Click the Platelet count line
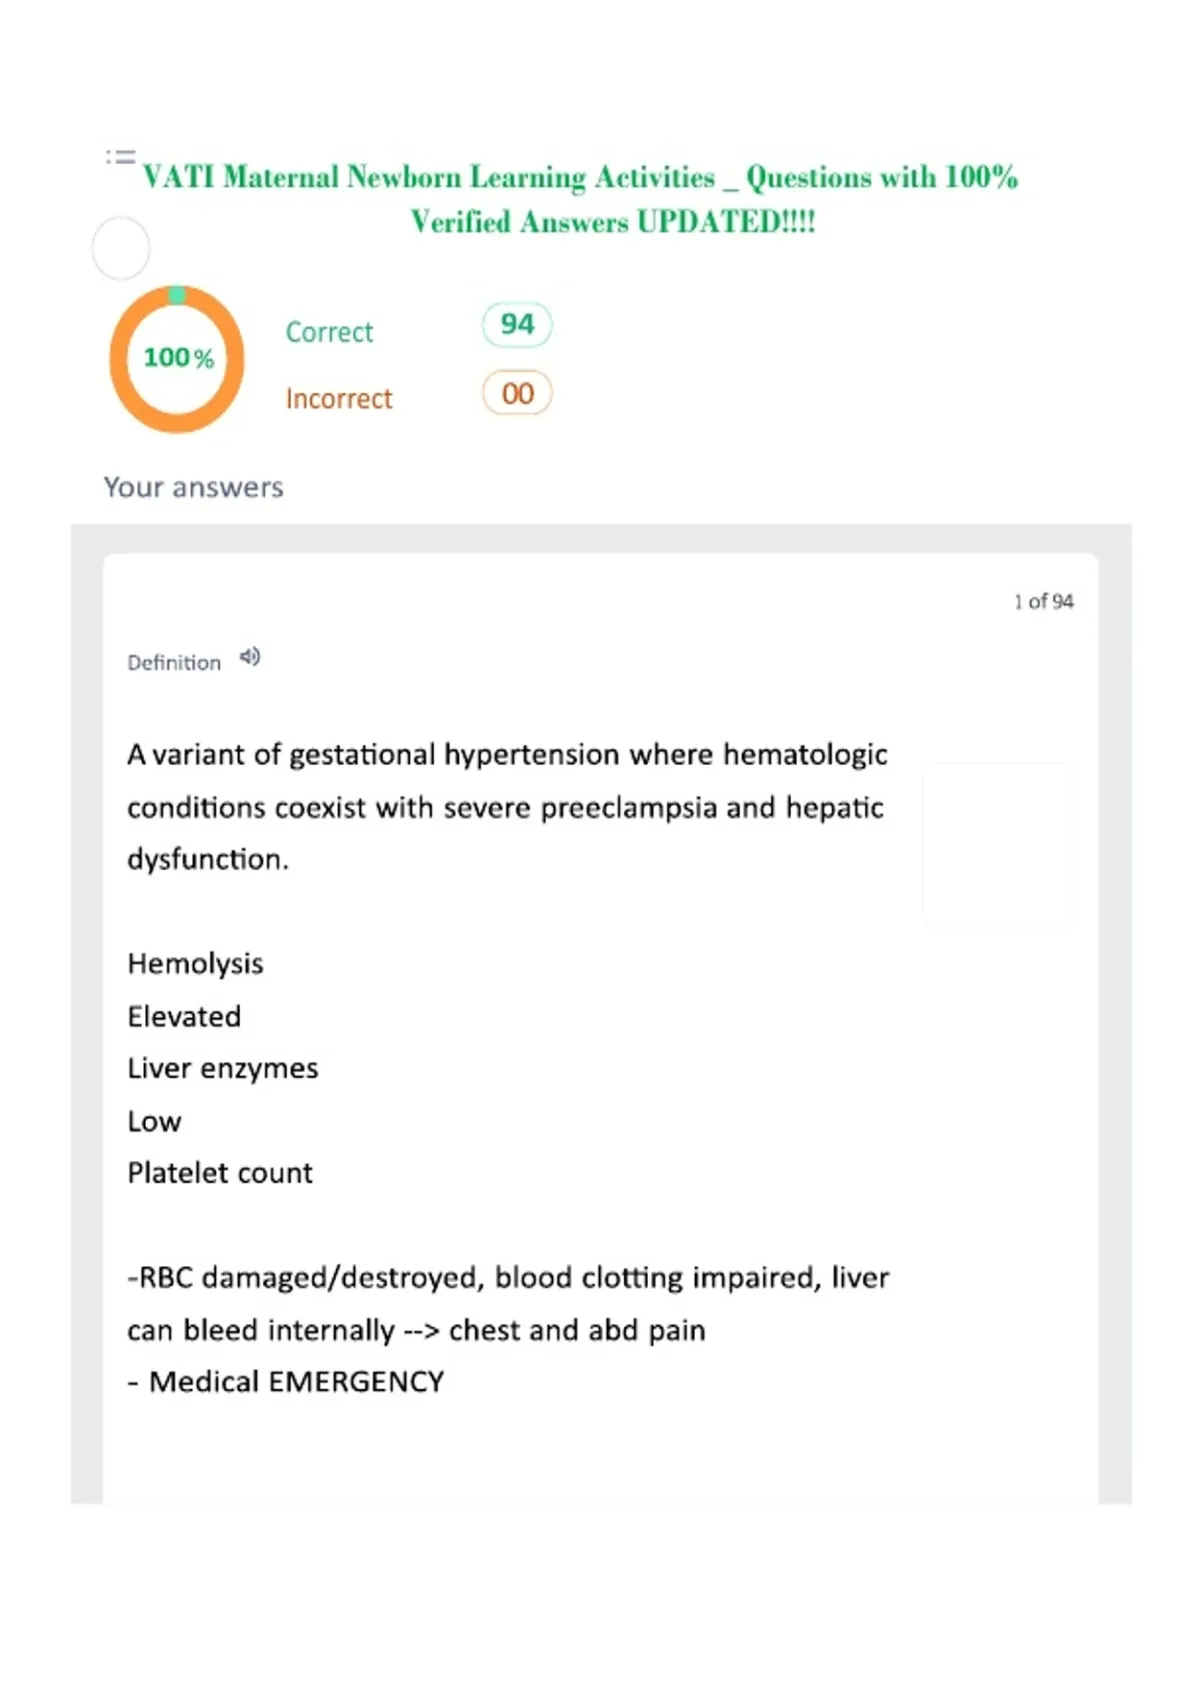The image size is (1200, 1700). coord(220,1173)
